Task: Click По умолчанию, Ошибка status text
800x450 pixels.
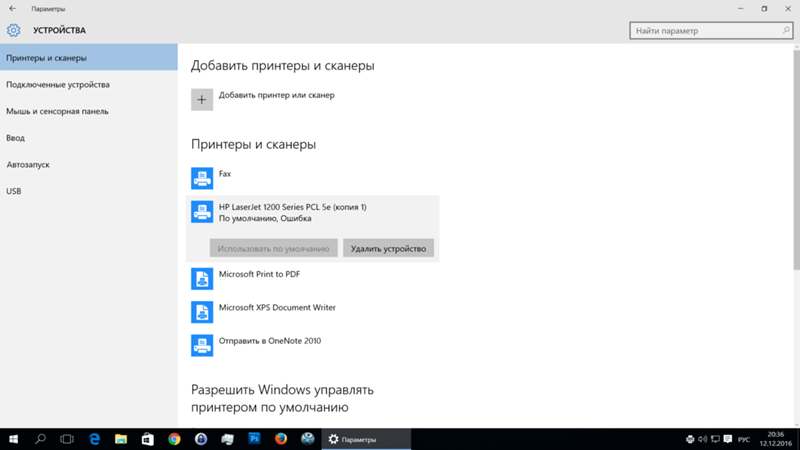Action: (265, 218)
